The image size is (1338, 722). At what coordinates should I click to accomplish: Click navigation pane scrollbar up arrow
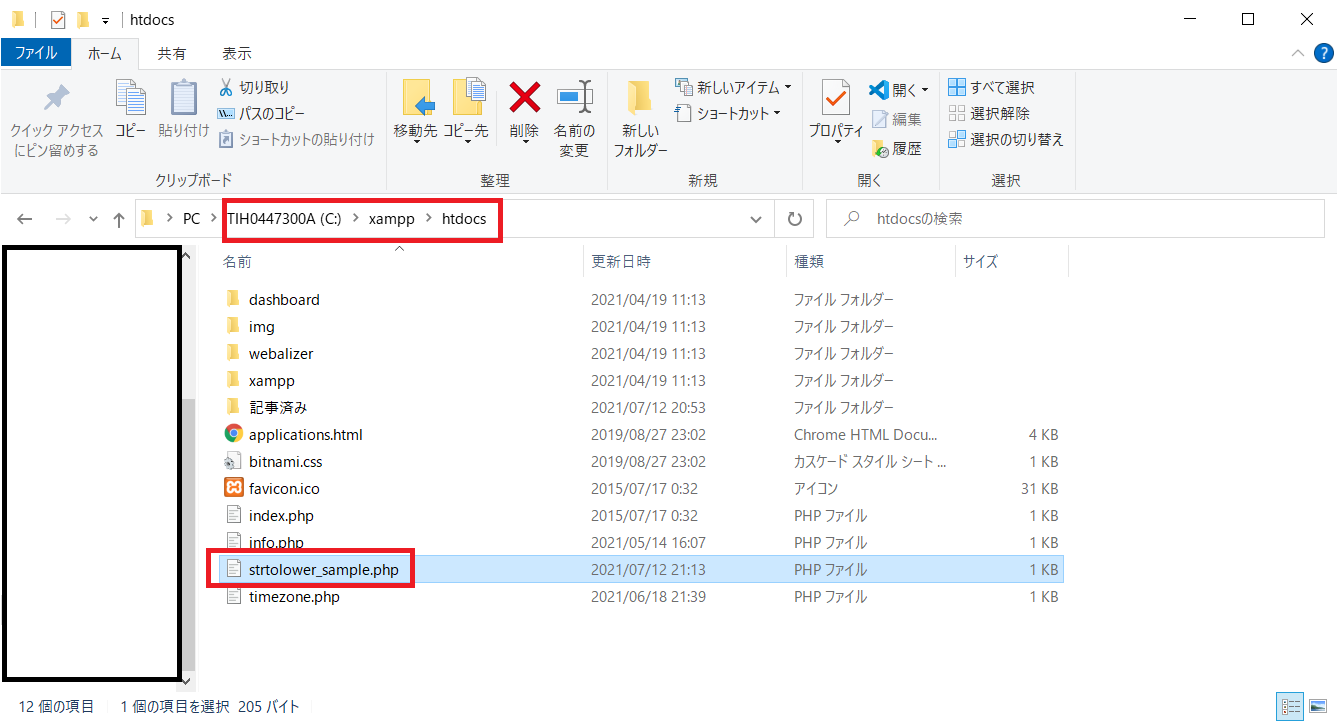(x=187, y=256)
